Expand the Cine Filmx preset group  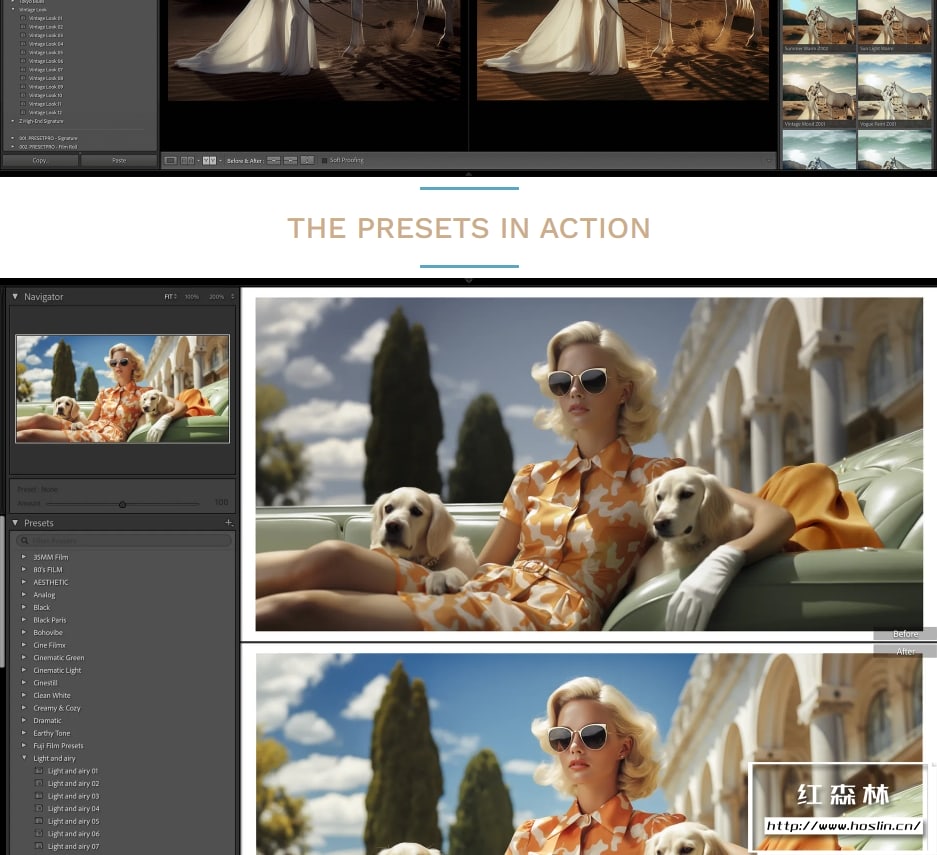tap(24, 645)
